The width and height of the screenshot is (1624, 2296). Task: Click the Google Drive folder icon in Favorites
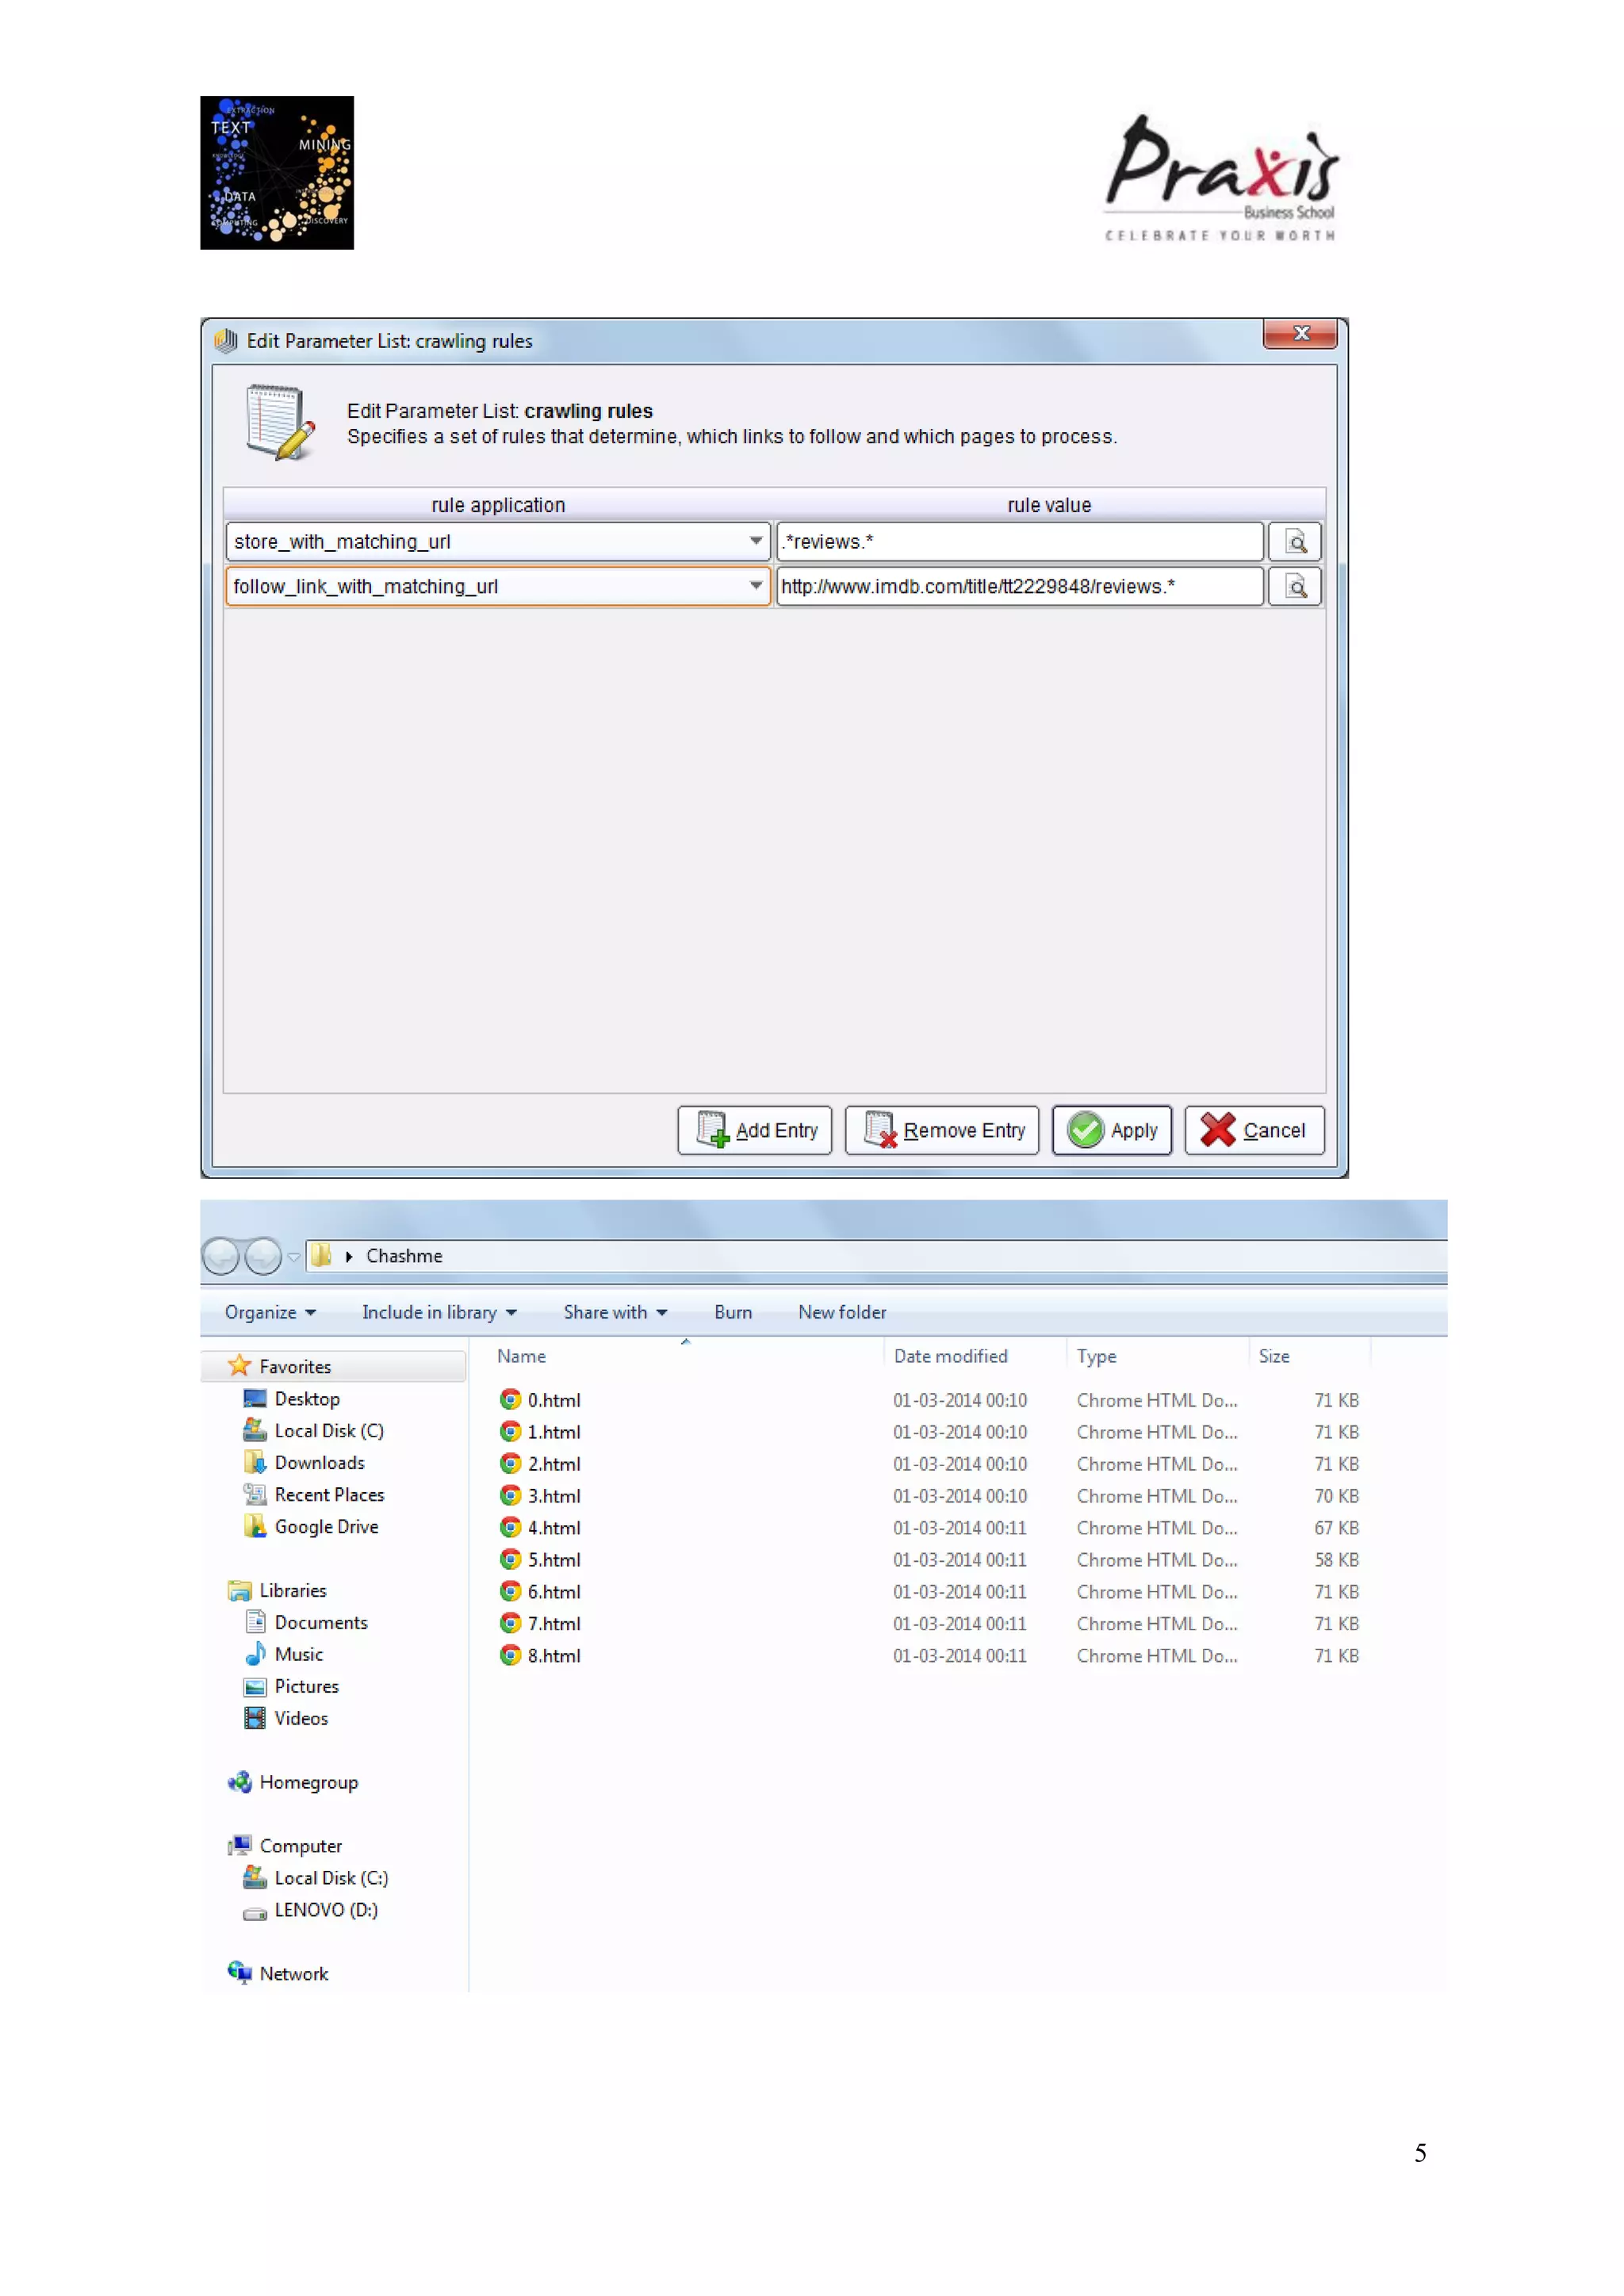pyautogui.click(x=255, y=1526)
